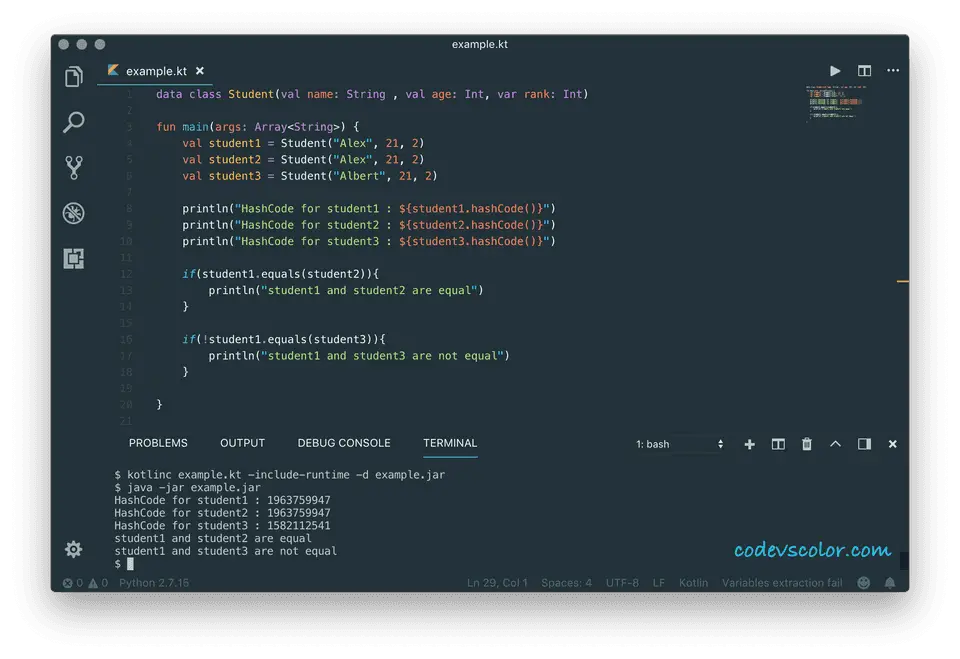This screenshot has width=960, height=659.
Task: Switch to the OUTPUT panel tab
Action: point(242,443)
